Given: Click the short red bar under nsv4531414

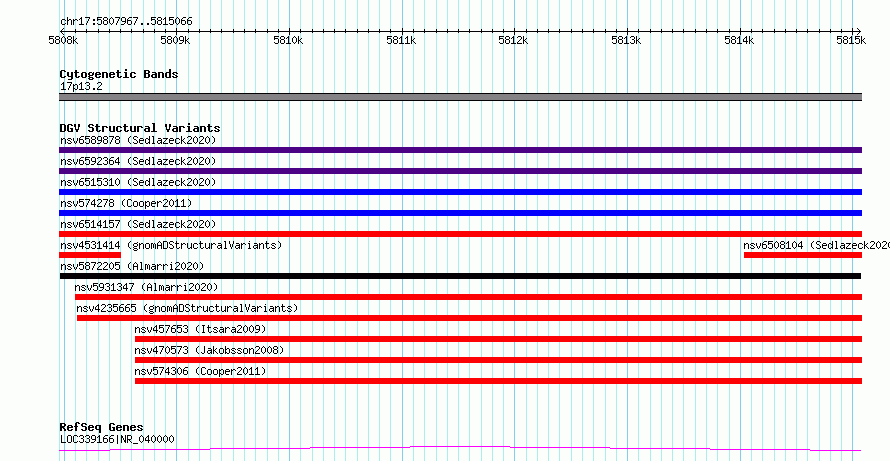Looking at the screenshot, I should (x=90, y=255).
